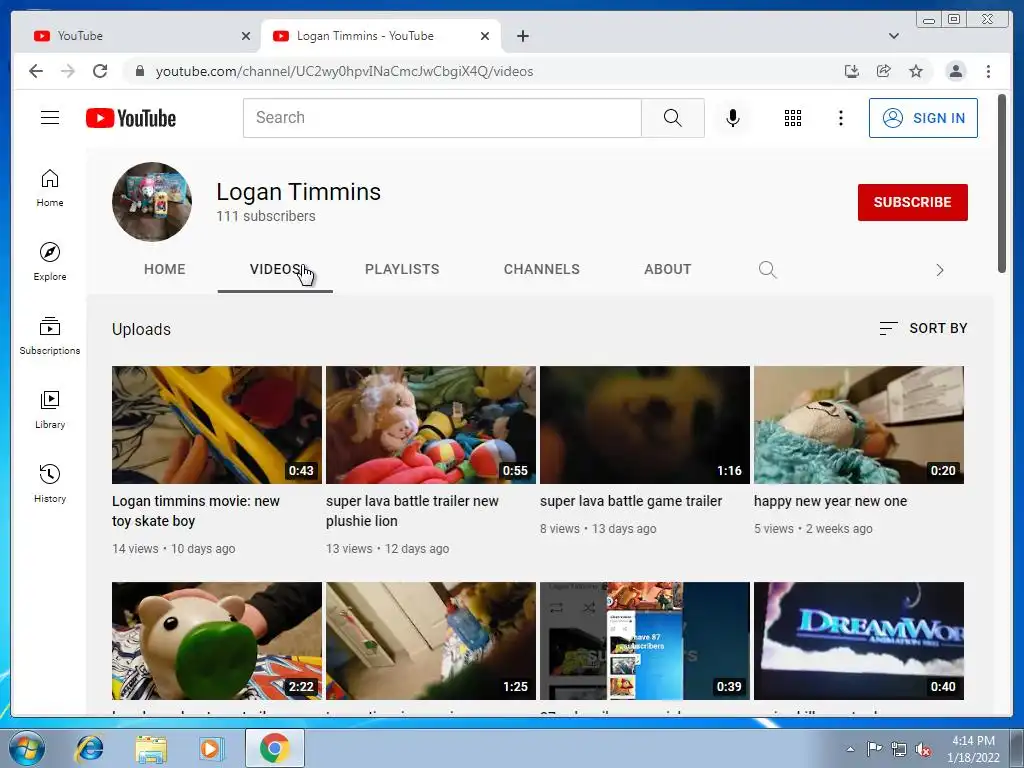Expand more channel tabs with right chevron
Screen dimensions: 1024x768
click(940, 270)
